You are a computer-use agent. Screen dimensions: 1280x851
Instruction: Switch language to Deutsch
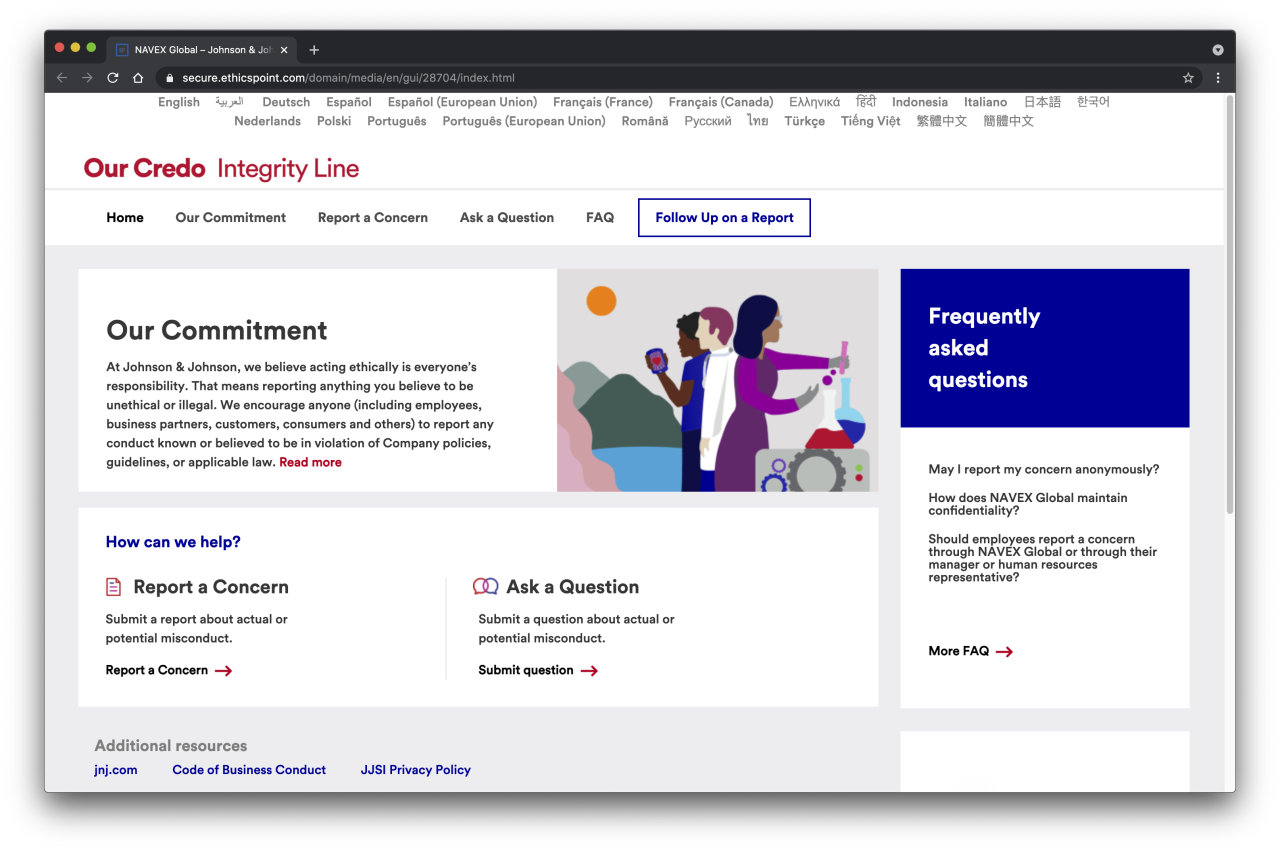(286, 102)
